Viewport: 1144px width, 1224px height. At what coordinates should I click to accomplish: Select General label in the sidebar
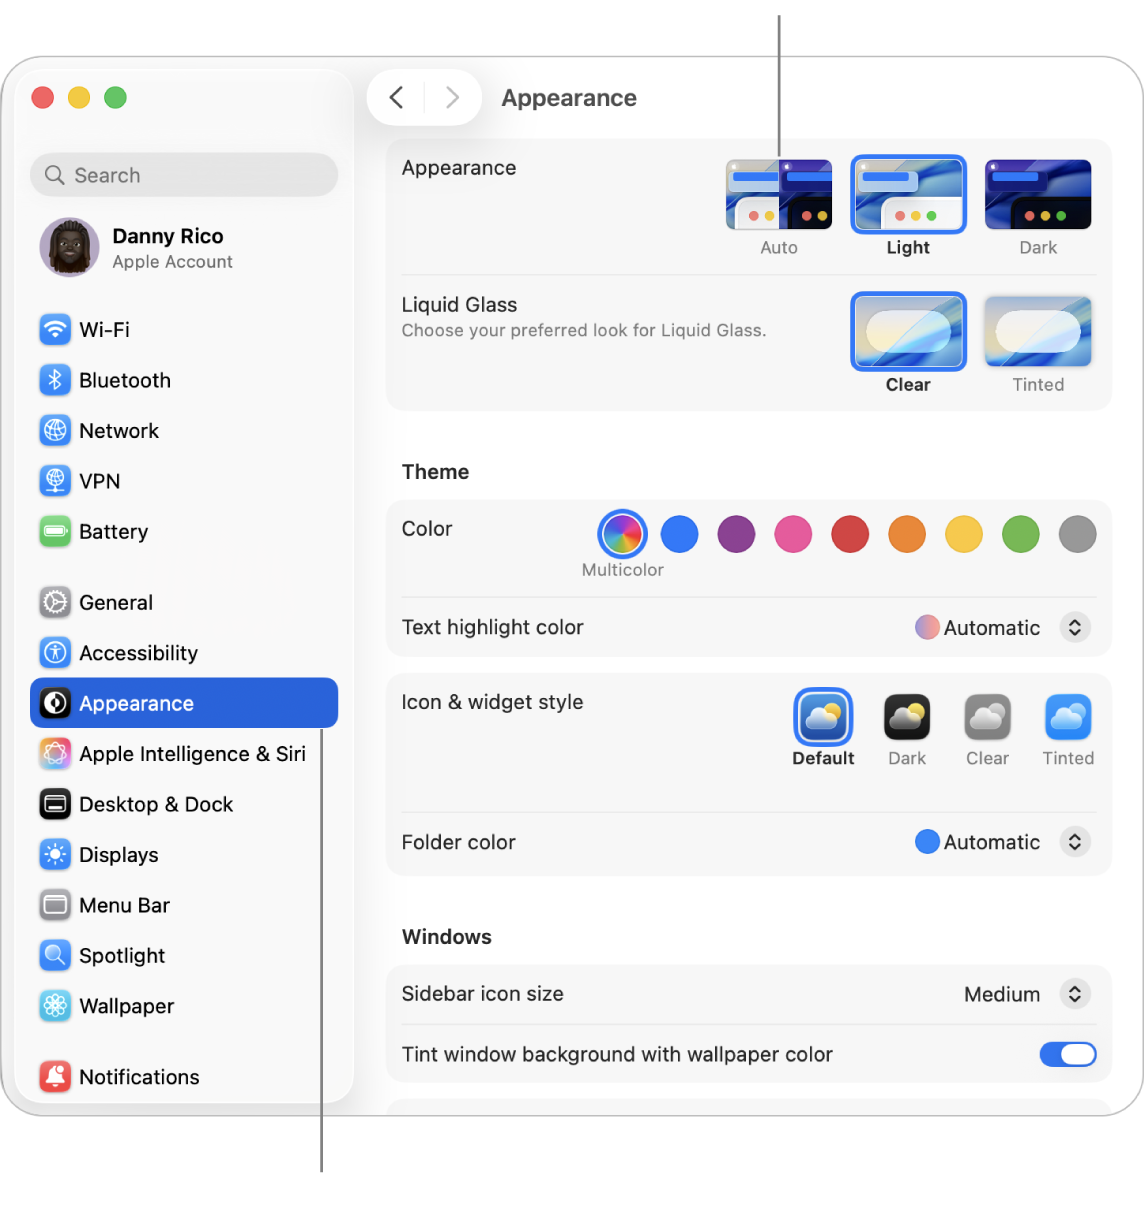116,602
